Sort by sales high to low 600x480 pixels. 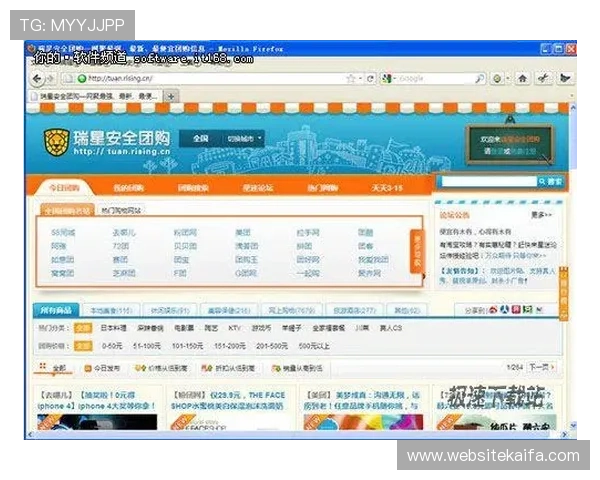[x=297, y=368]
